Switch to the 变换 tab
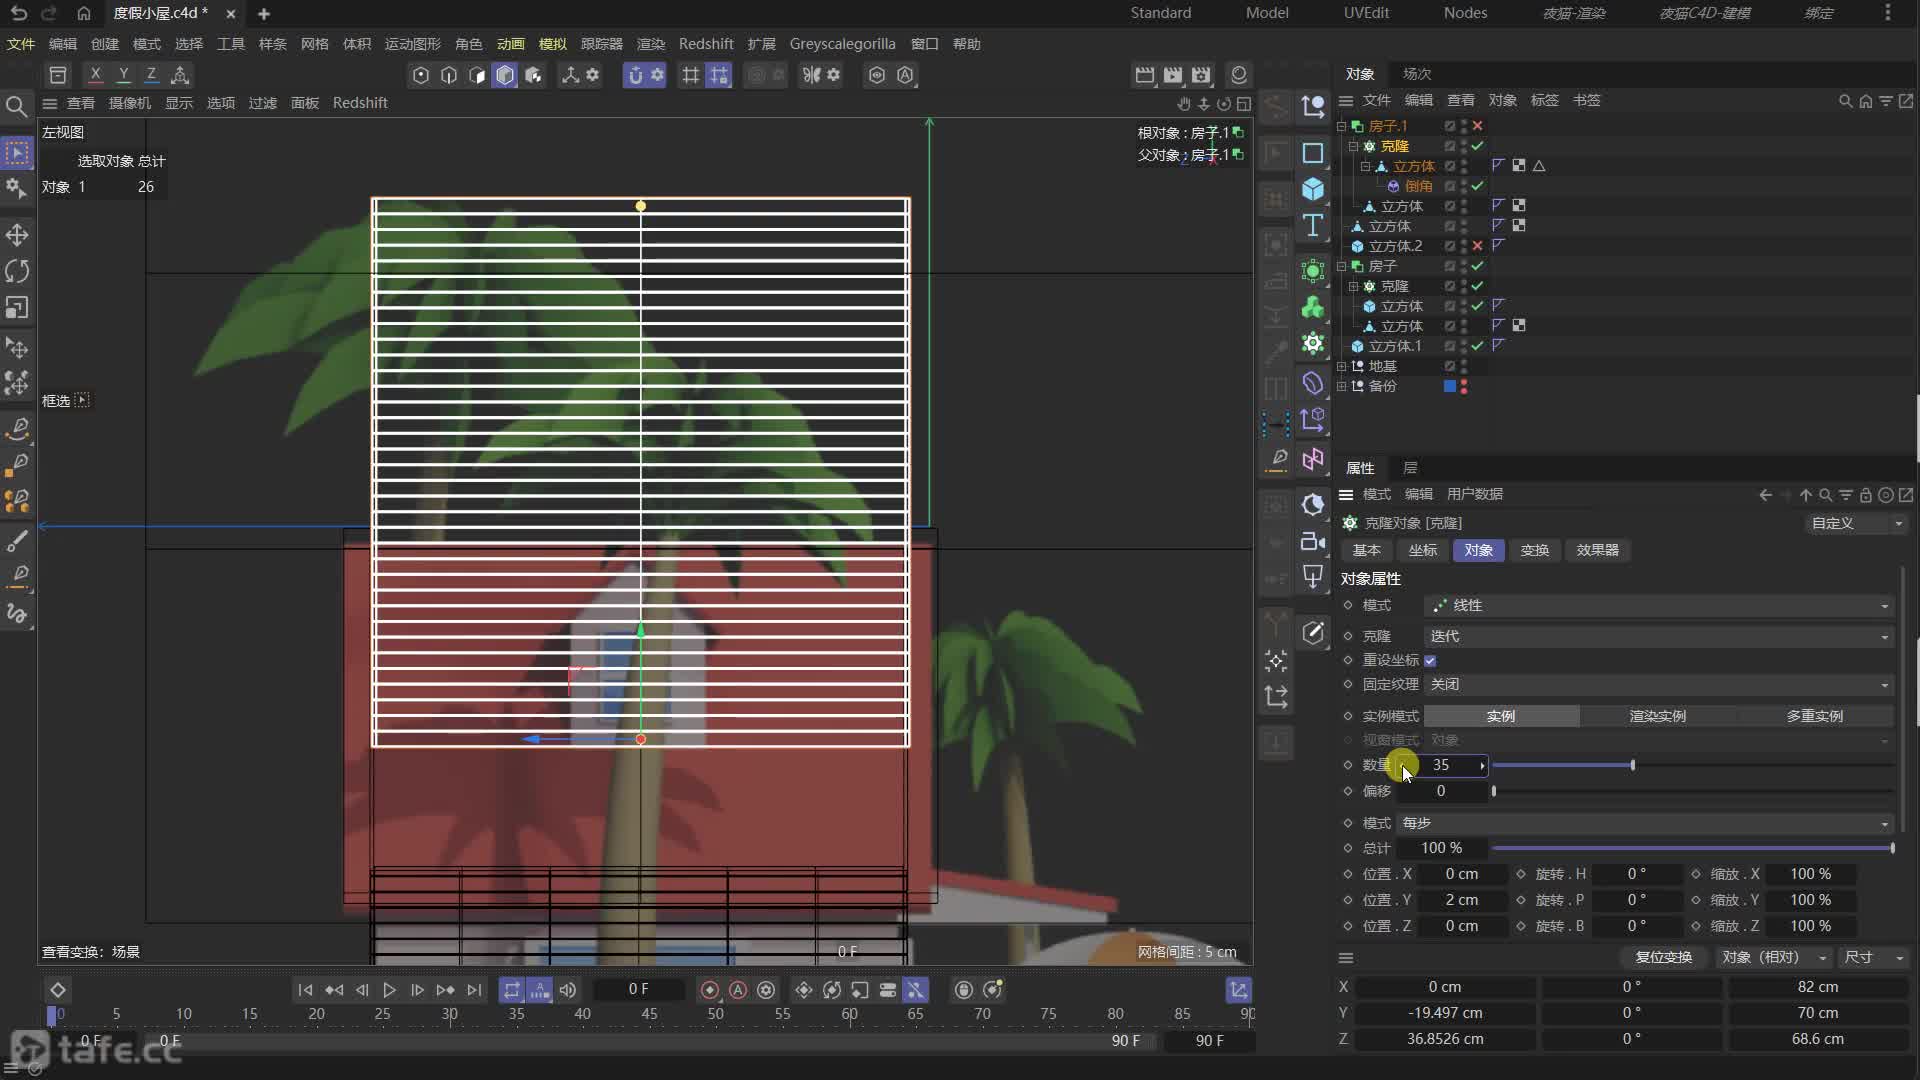Screen dimensions: 1920x1080 point(1534,551)
